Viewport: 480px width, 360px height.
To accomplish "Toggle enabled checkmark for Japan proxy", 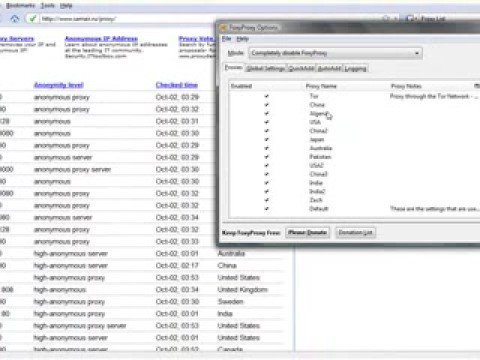I will tap(266, 139).
